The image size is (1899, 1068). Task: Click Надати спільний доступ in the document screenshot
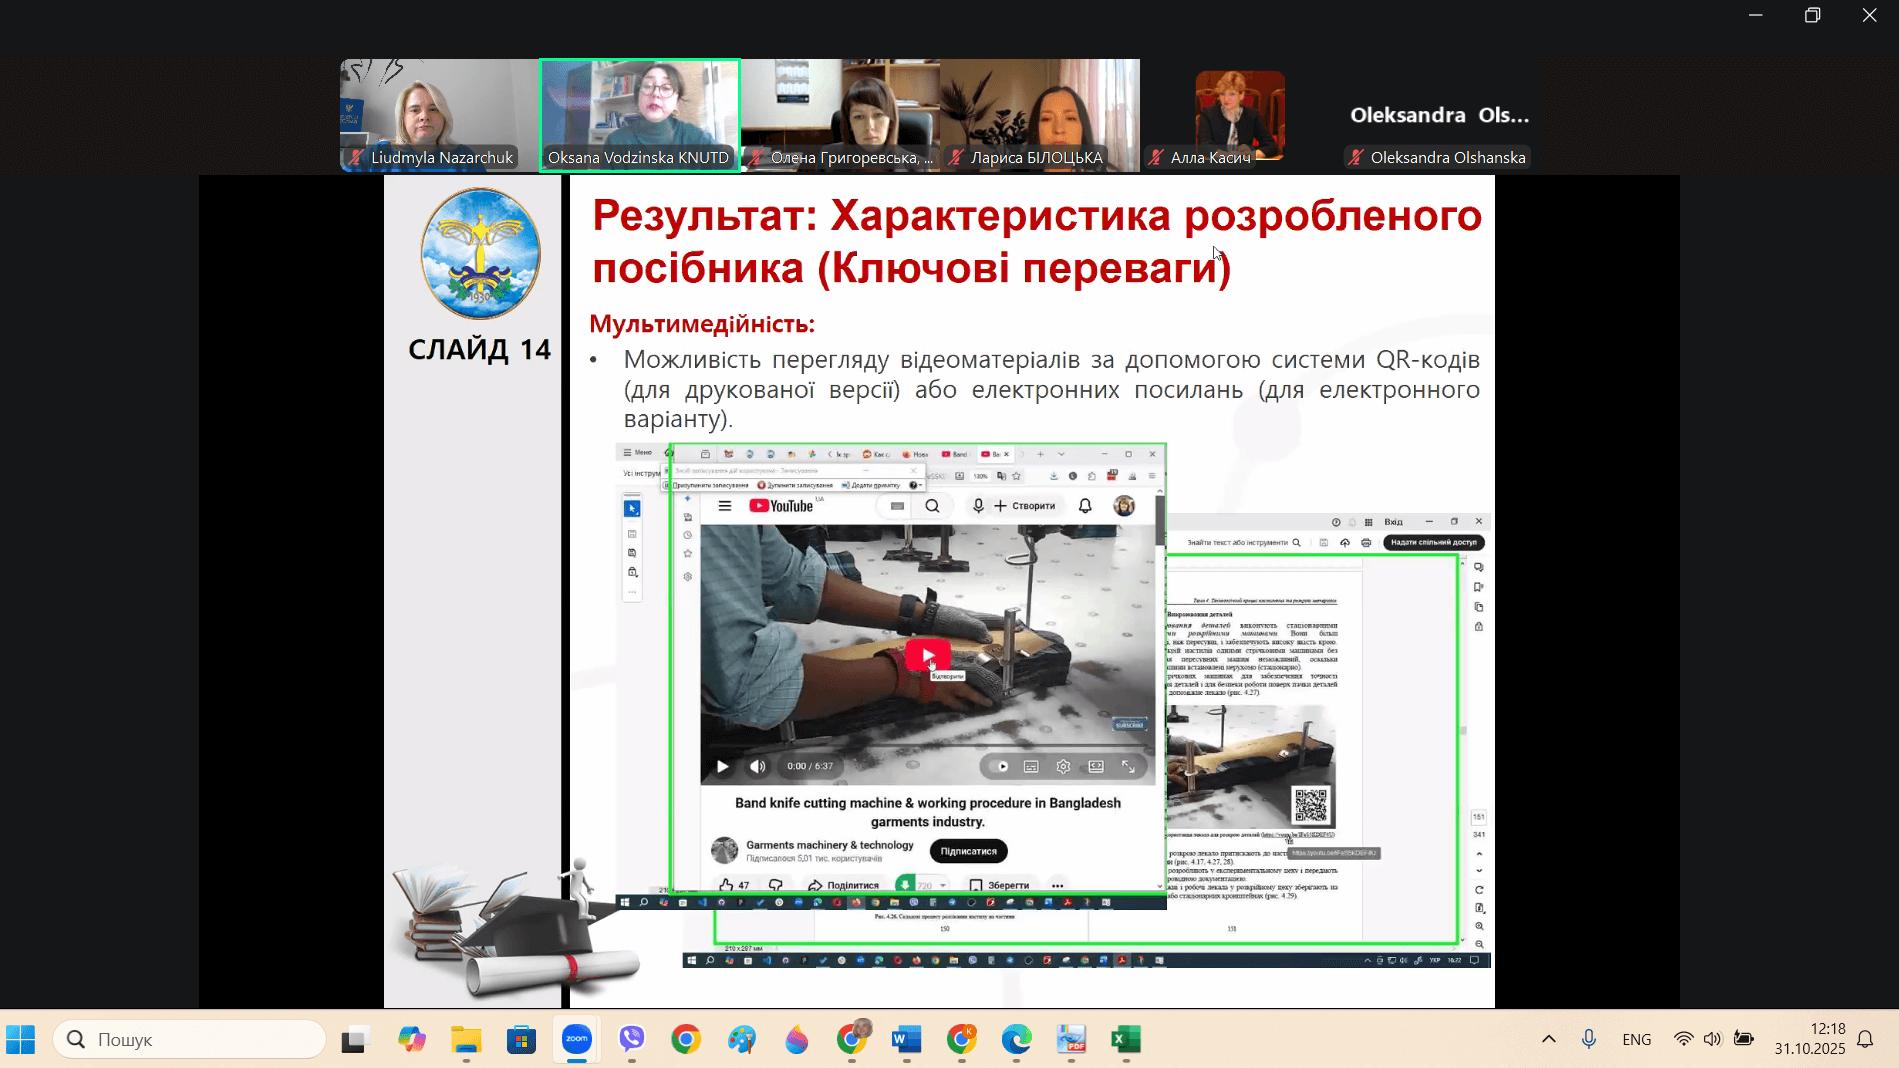click(x=1433, y=542)
